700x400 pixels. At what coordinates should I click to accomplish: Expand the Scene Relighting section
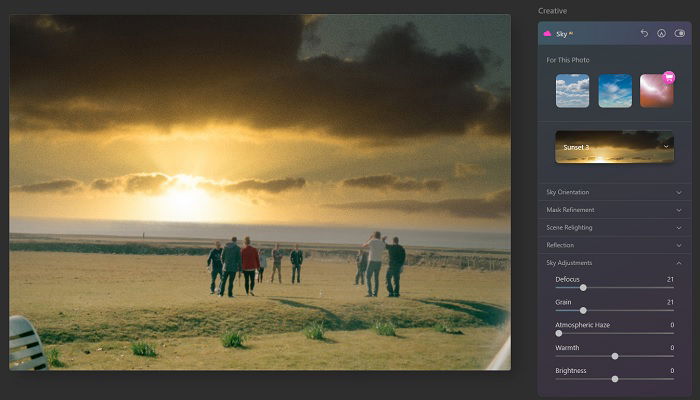614,227
